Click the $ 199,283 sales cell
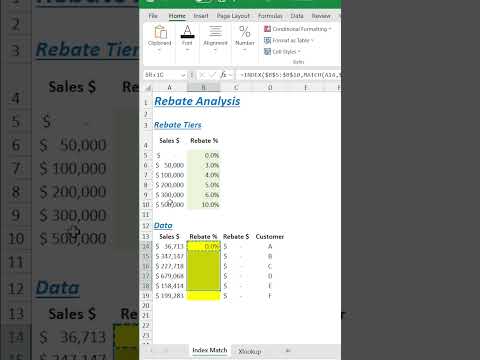 click(x=170, y=296)
